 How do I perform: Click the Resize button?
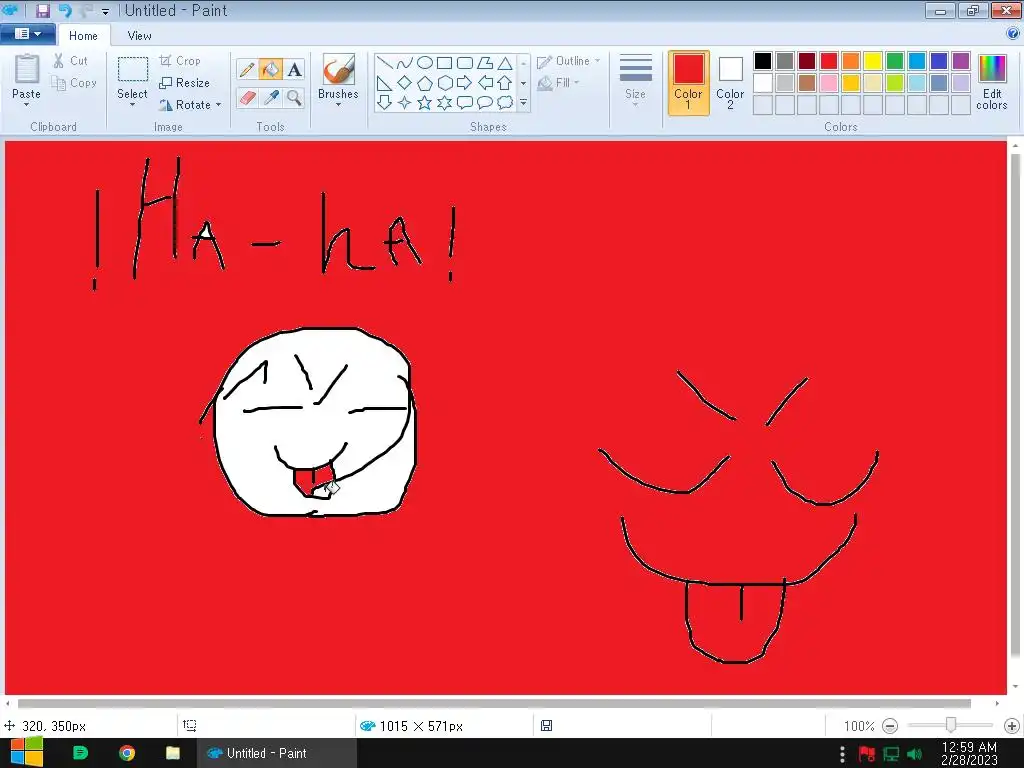point(185,83)
